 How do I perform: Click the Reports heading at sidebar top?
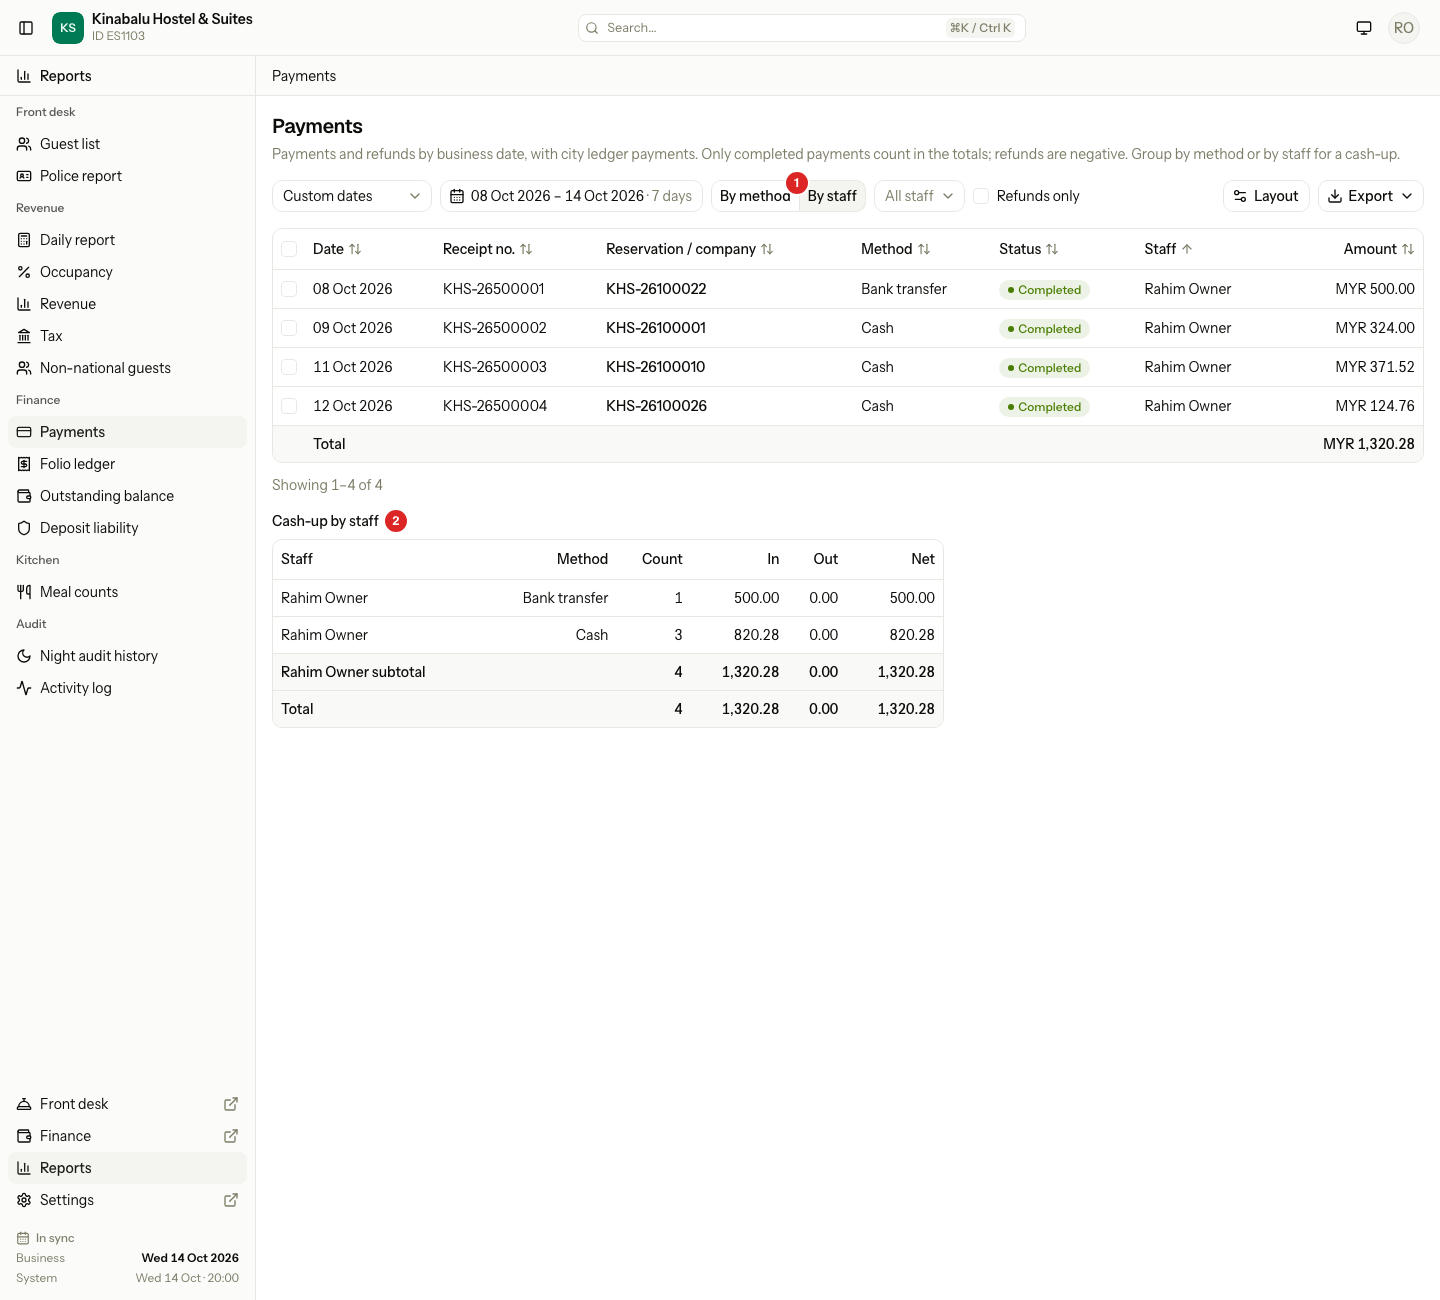(65, 76)
